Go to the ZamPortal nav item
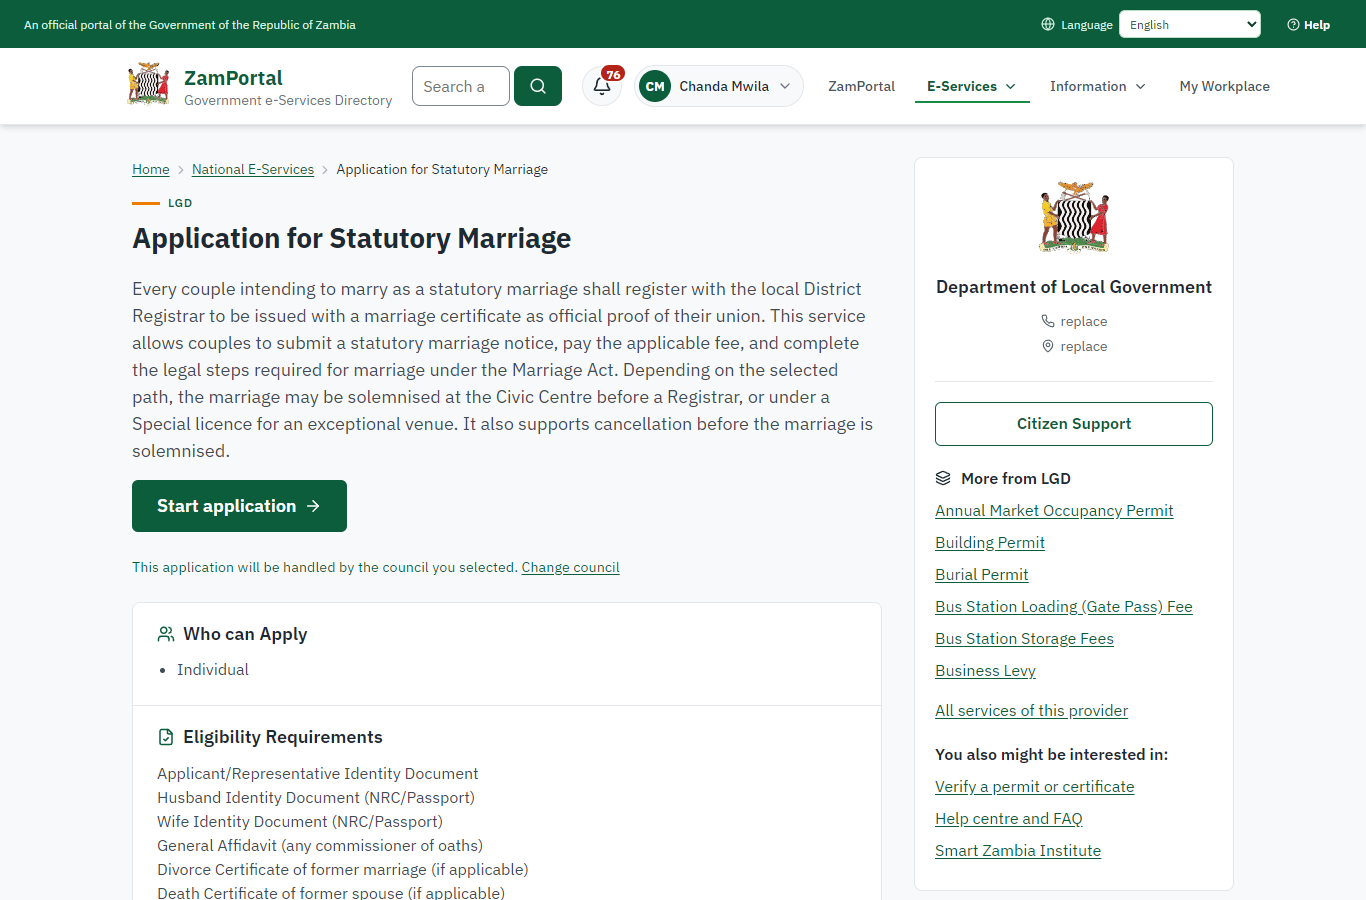The width and height of the screenshot is (1366, 900). [x=861, y=86]
